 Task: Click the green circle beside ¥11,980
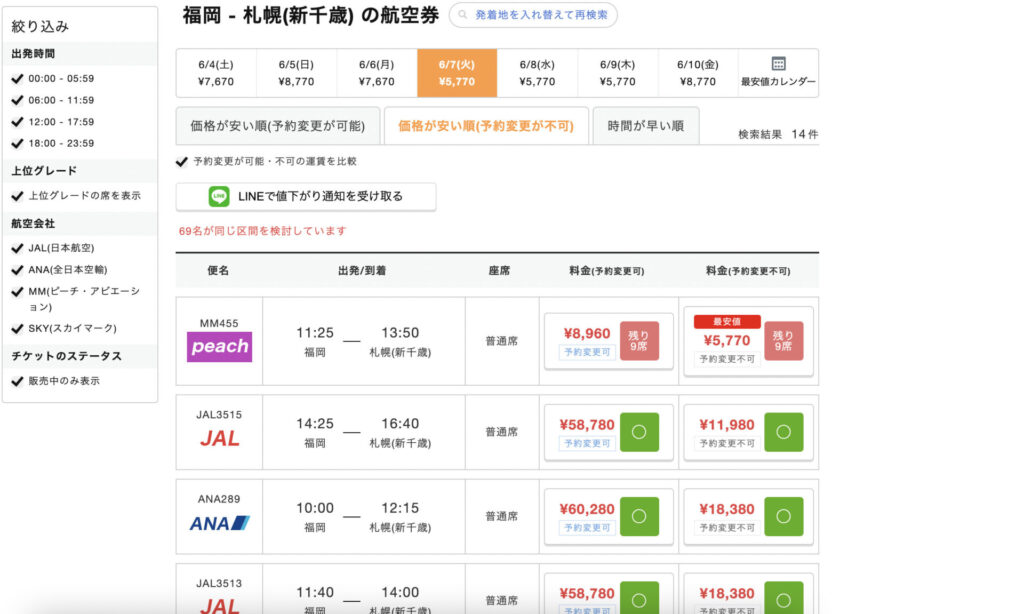pos(784,432)
